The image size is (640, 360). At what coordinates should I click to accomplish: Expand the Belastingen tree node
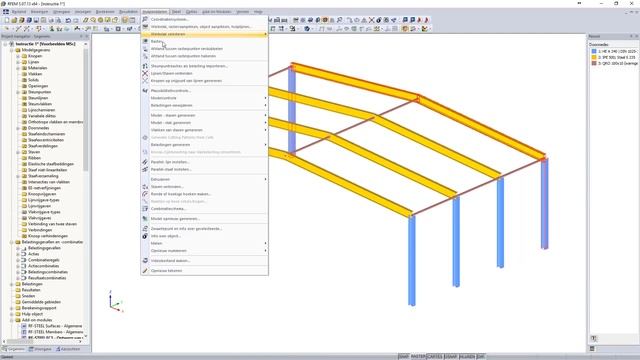point(12,284)
